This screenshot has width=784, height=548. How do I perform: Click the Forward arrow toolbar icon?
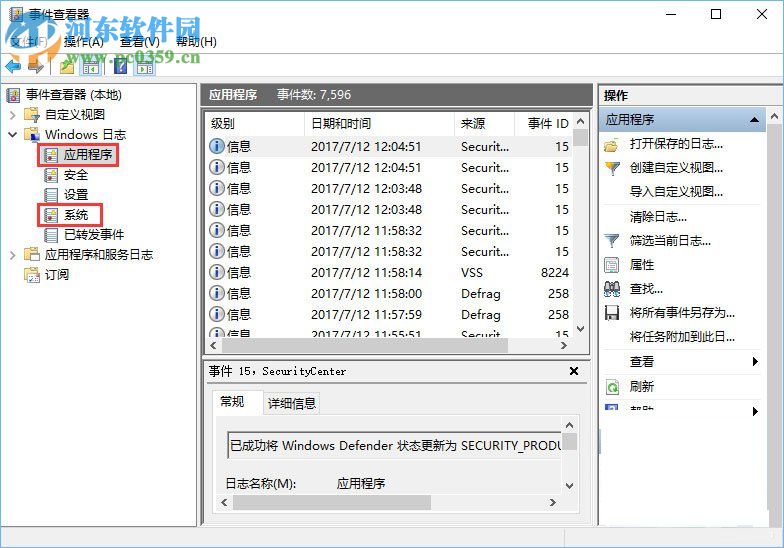point(36,66)
